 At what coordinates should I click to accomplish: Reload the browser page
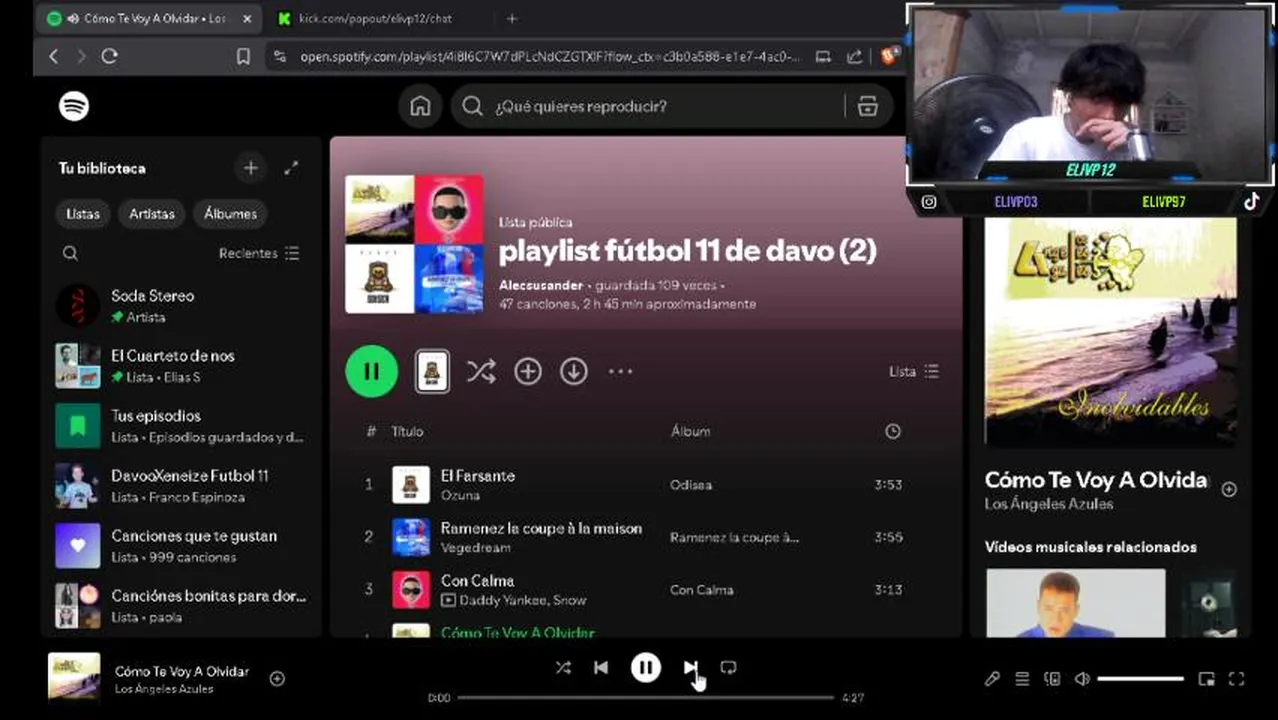(x=110, y=57)
